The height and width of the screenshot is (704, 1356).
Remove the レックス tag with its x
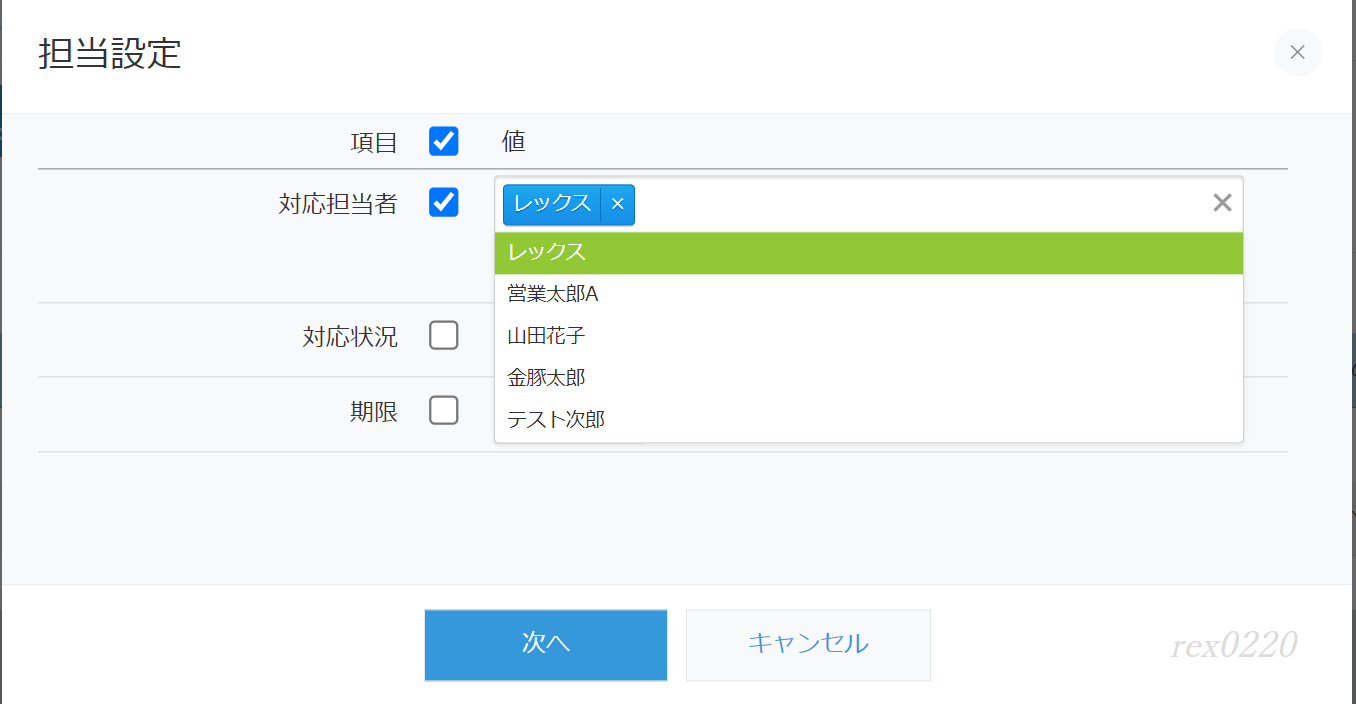point(617,204)
